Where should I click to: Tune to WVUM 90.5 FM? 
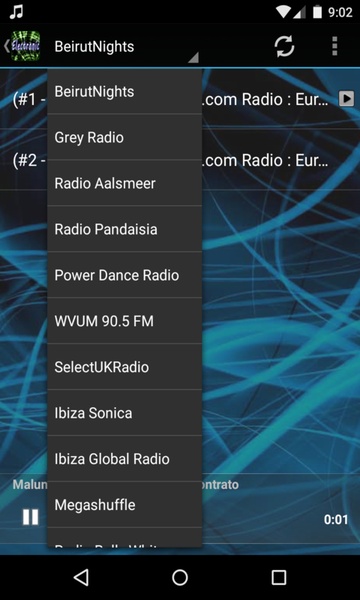click(x=124, y=321)
